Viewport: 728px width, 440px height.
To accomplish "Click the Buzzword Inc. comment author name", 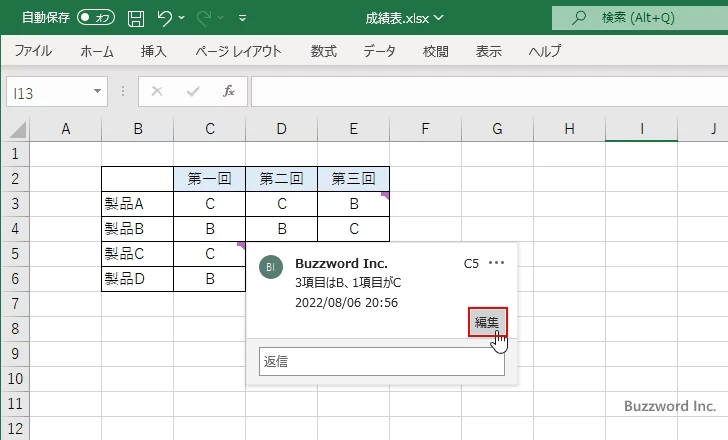I will (x=341, y=263).
